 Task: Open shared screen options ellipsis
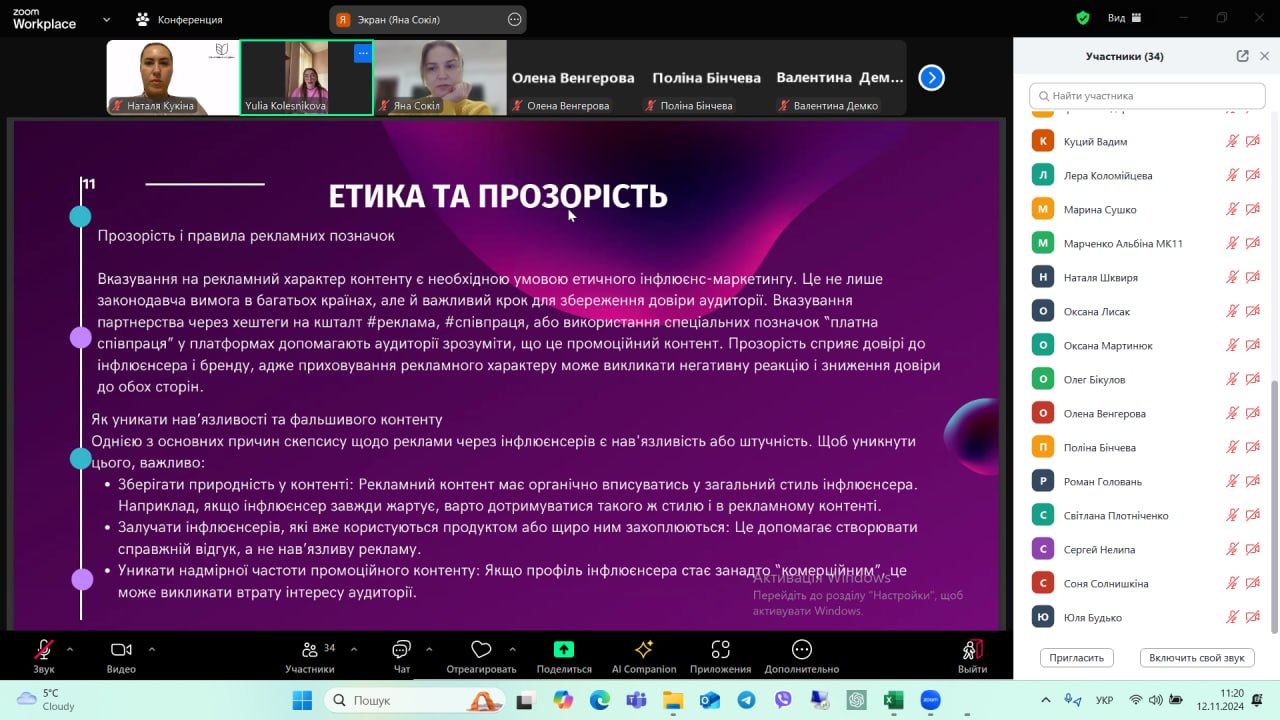515,19
